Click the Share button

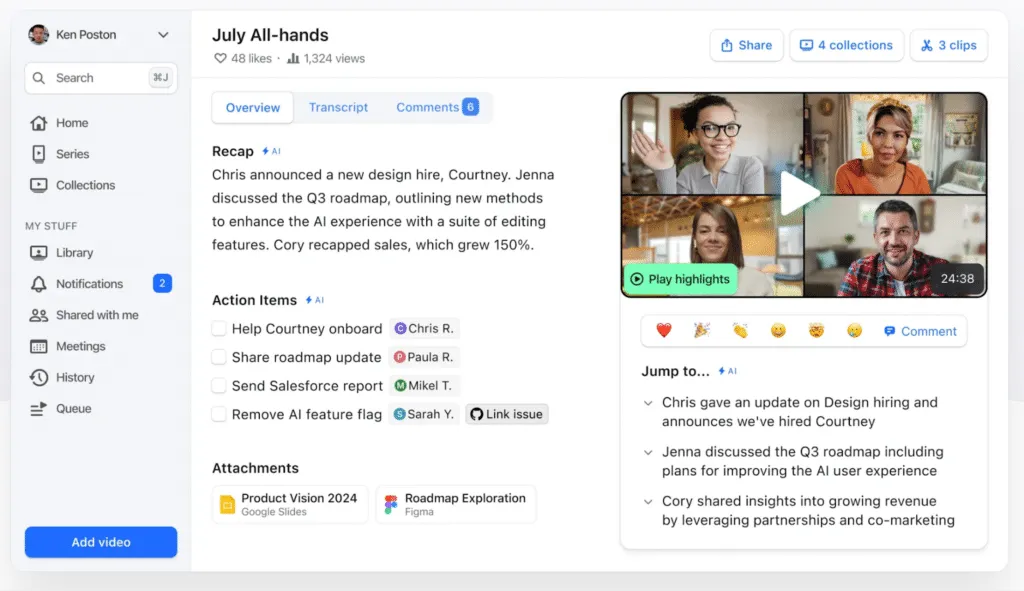[x=746, y=45]
